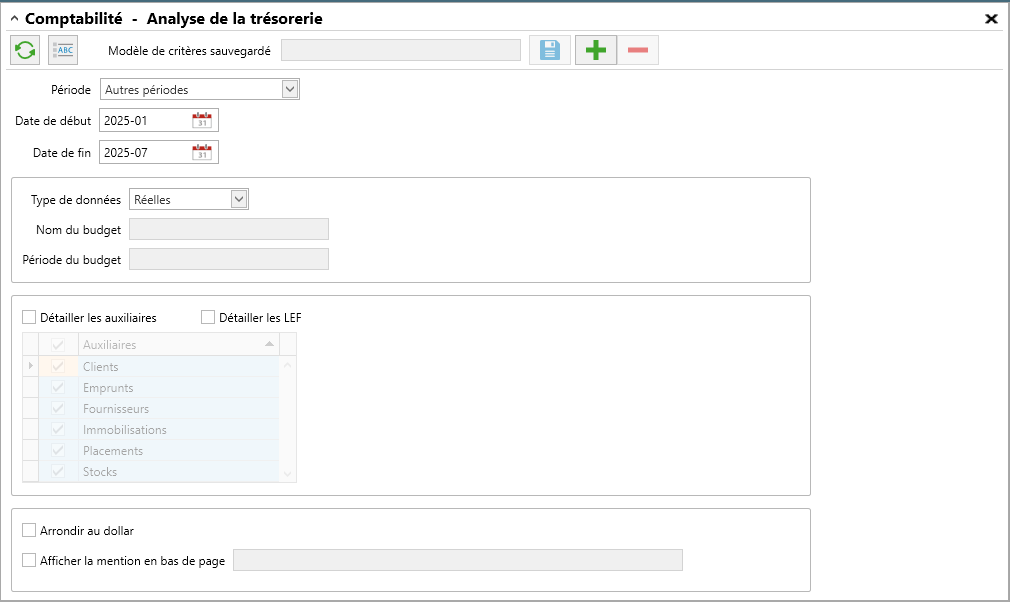Select the Fournisseurs row in the list

pos(158,408)
